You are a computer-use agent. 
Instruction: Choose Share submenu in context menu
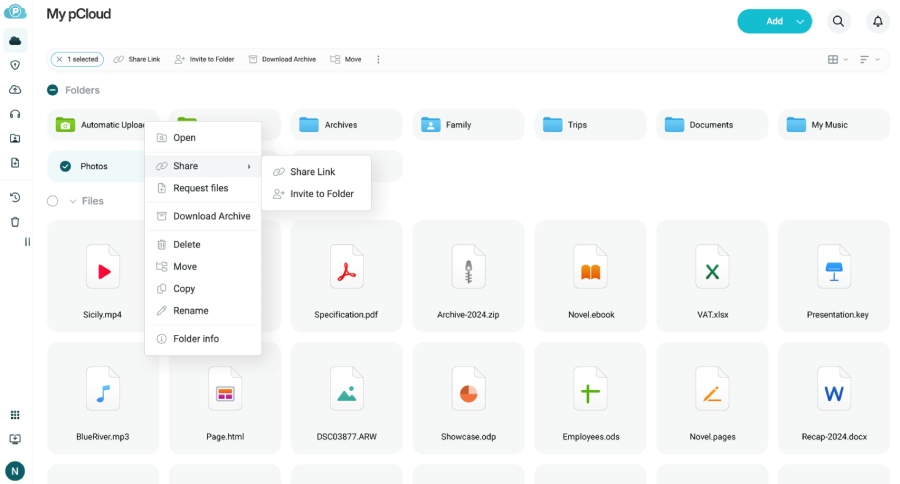click(203, 166)
